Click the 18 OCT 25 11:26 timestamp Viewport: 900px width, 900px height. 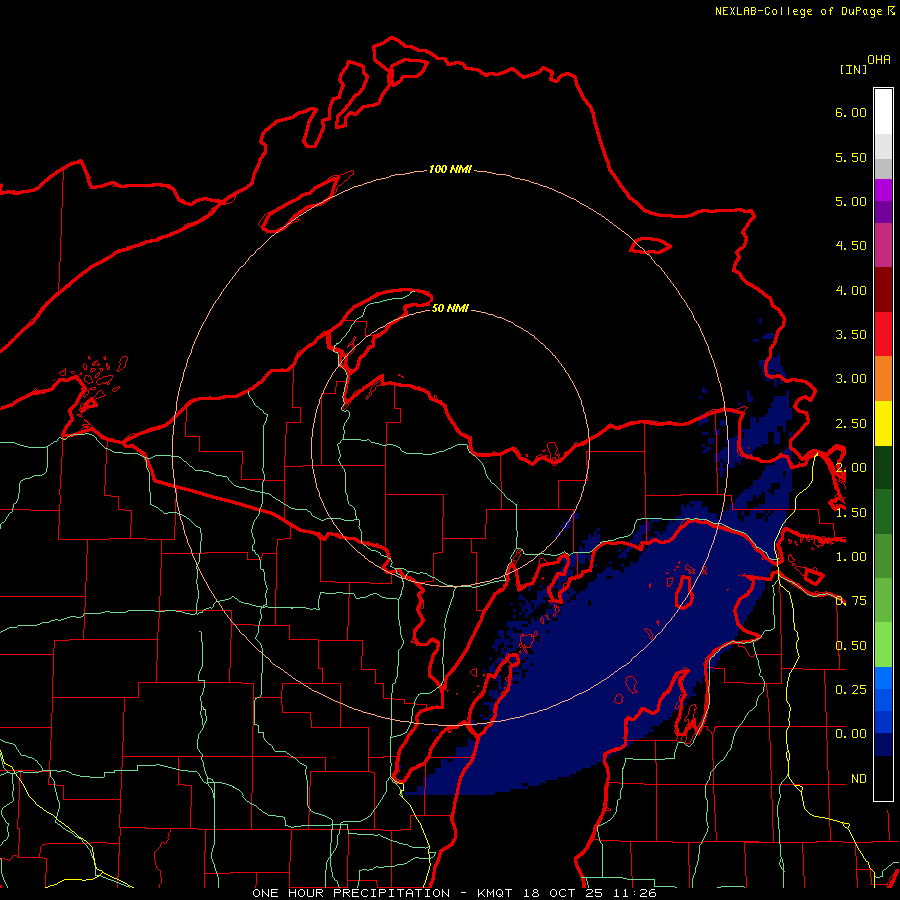[x=589, y=893]
